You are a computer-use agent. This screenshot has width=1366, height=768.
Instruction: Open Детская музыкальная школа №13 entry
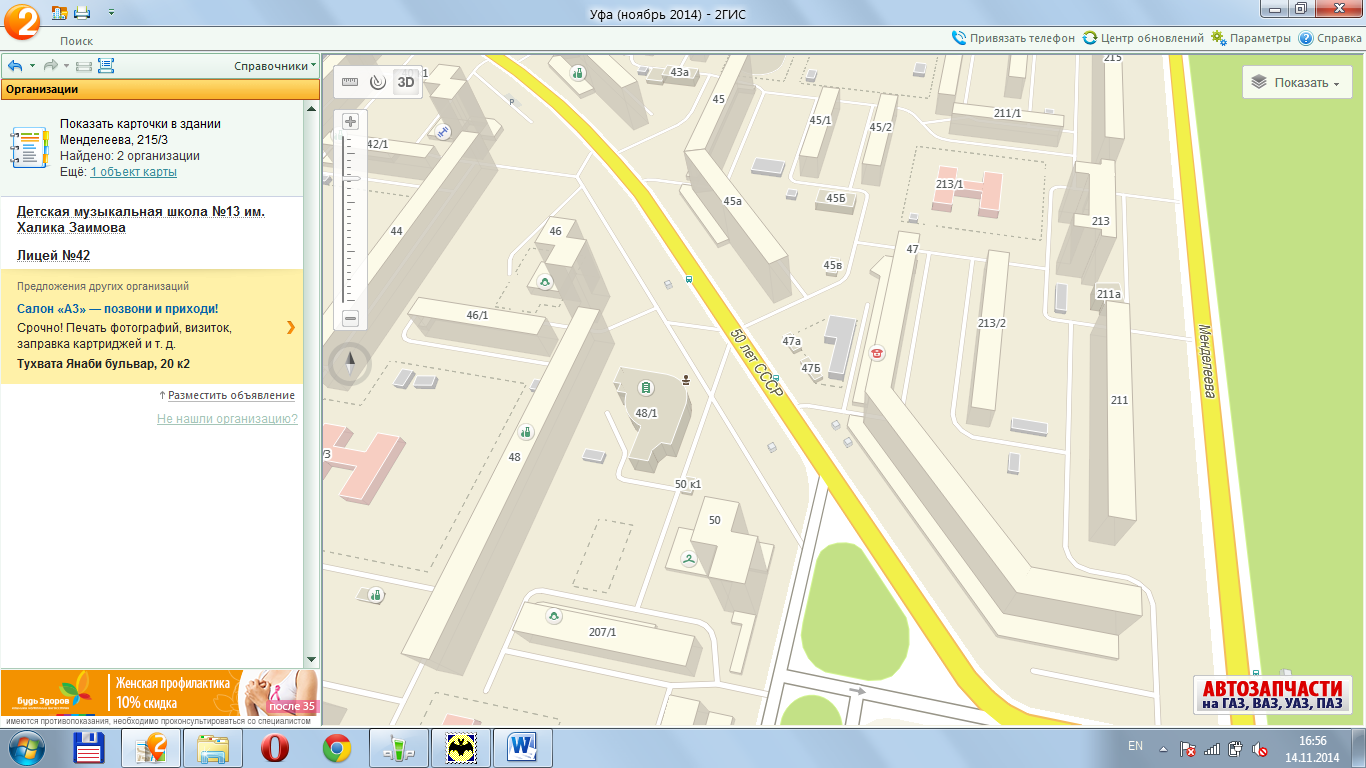141,220
